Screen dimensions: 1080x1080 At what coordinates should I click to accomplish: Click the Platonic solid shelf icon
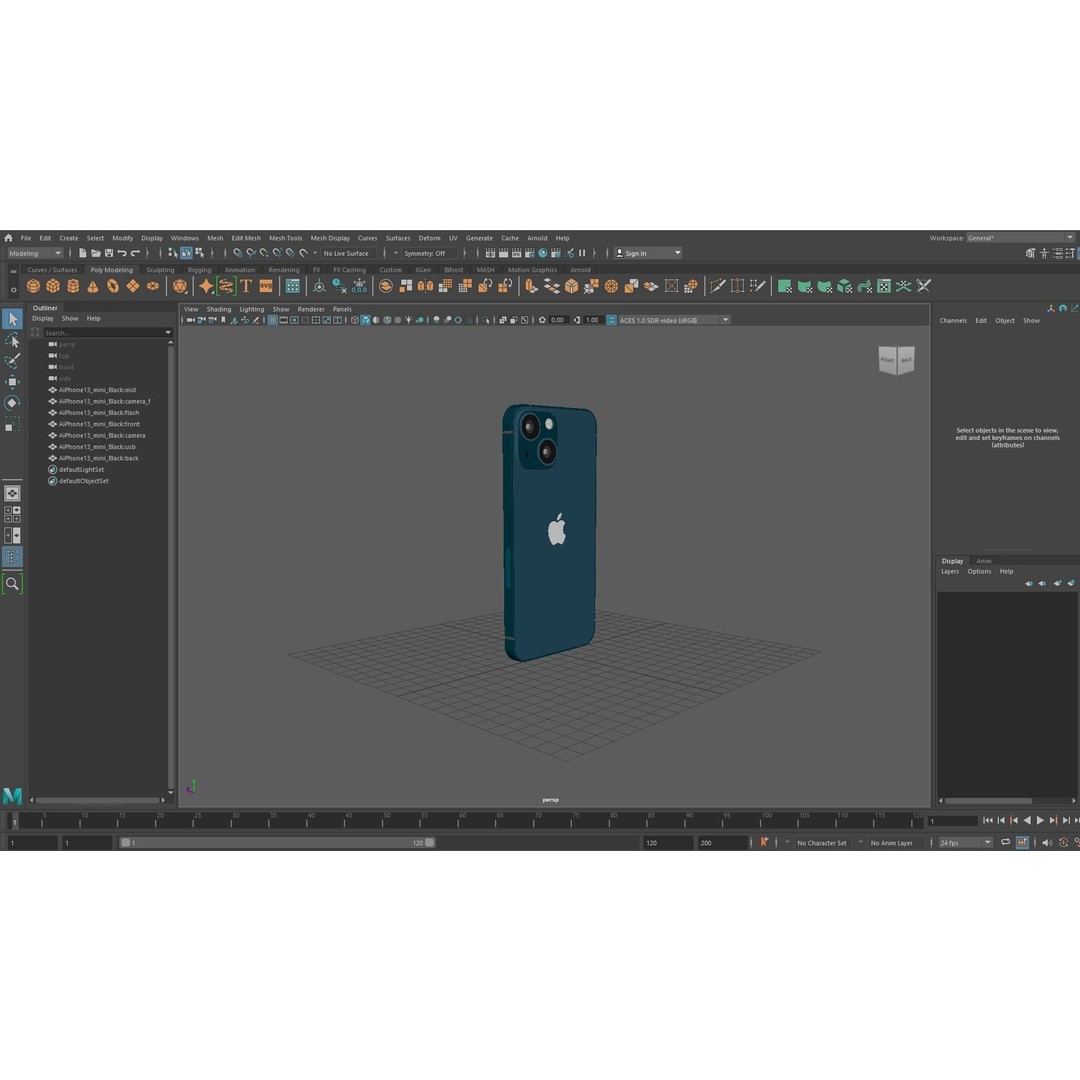(180, 286)
